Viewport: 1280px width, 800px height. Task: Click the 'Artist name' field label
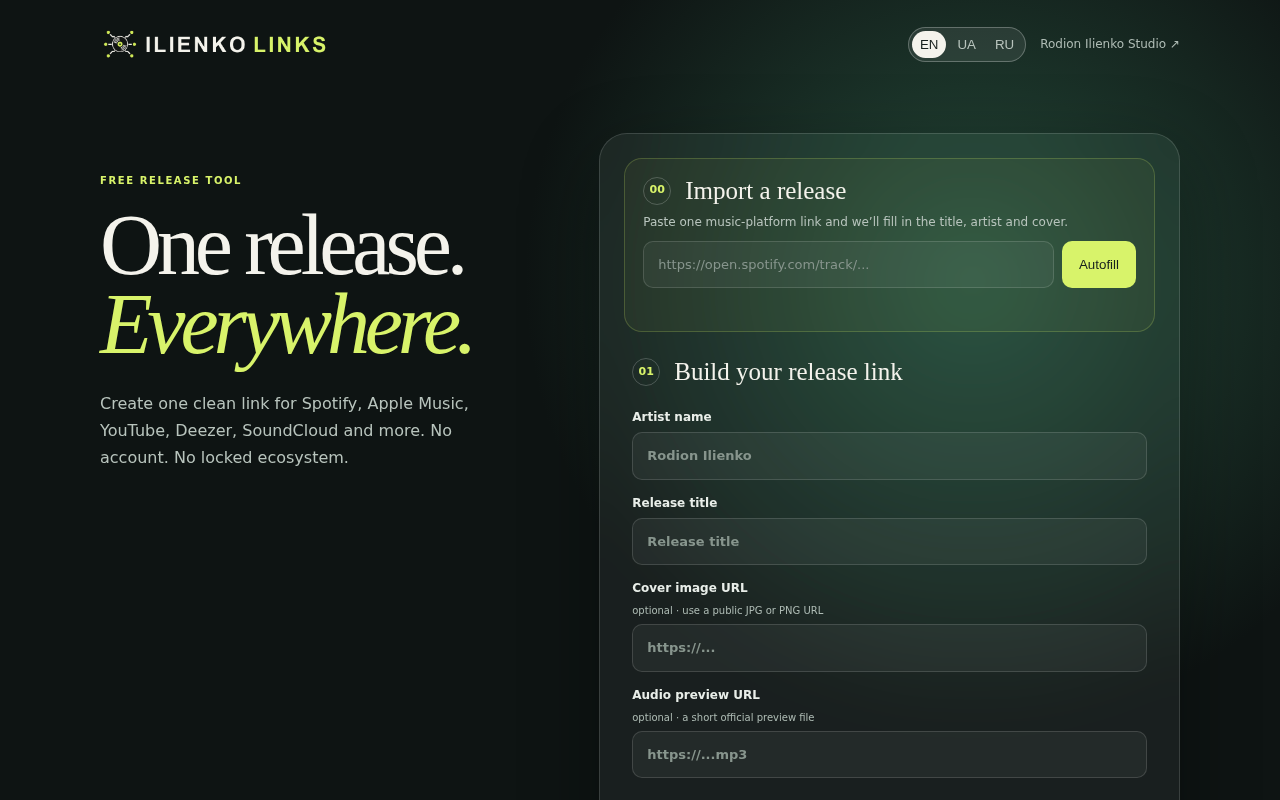(x=672, y=417)
